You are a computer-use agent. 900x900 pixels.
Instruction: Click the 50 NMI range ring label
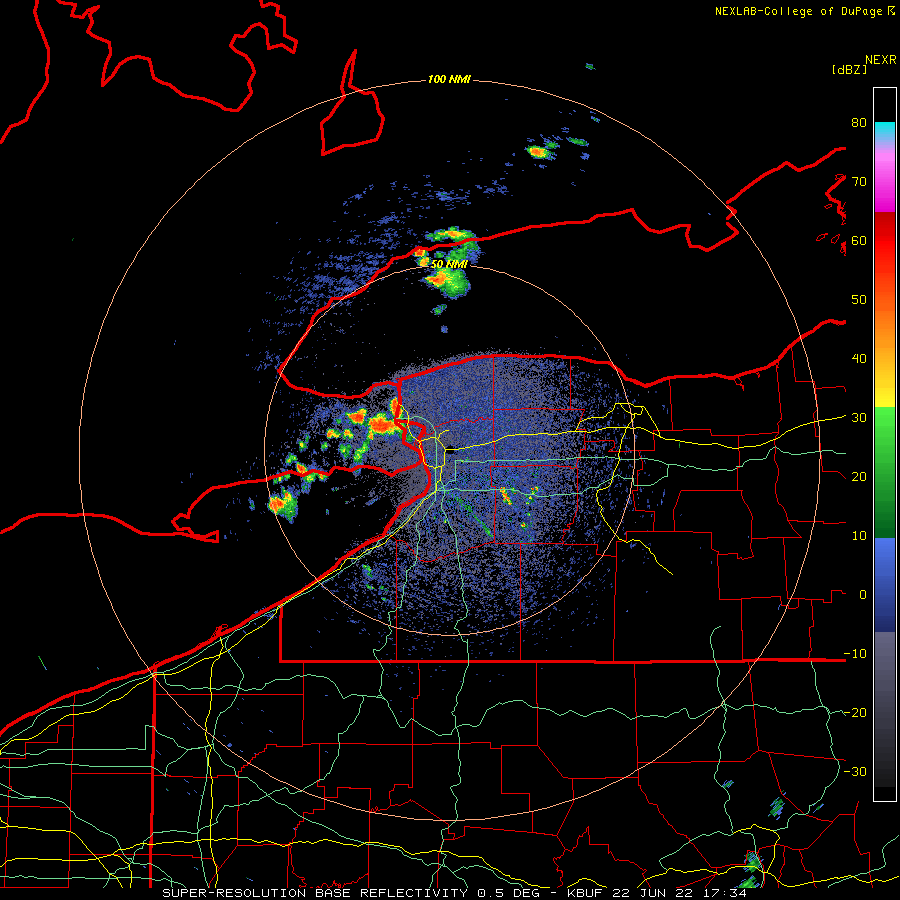(x=449, y=264)
